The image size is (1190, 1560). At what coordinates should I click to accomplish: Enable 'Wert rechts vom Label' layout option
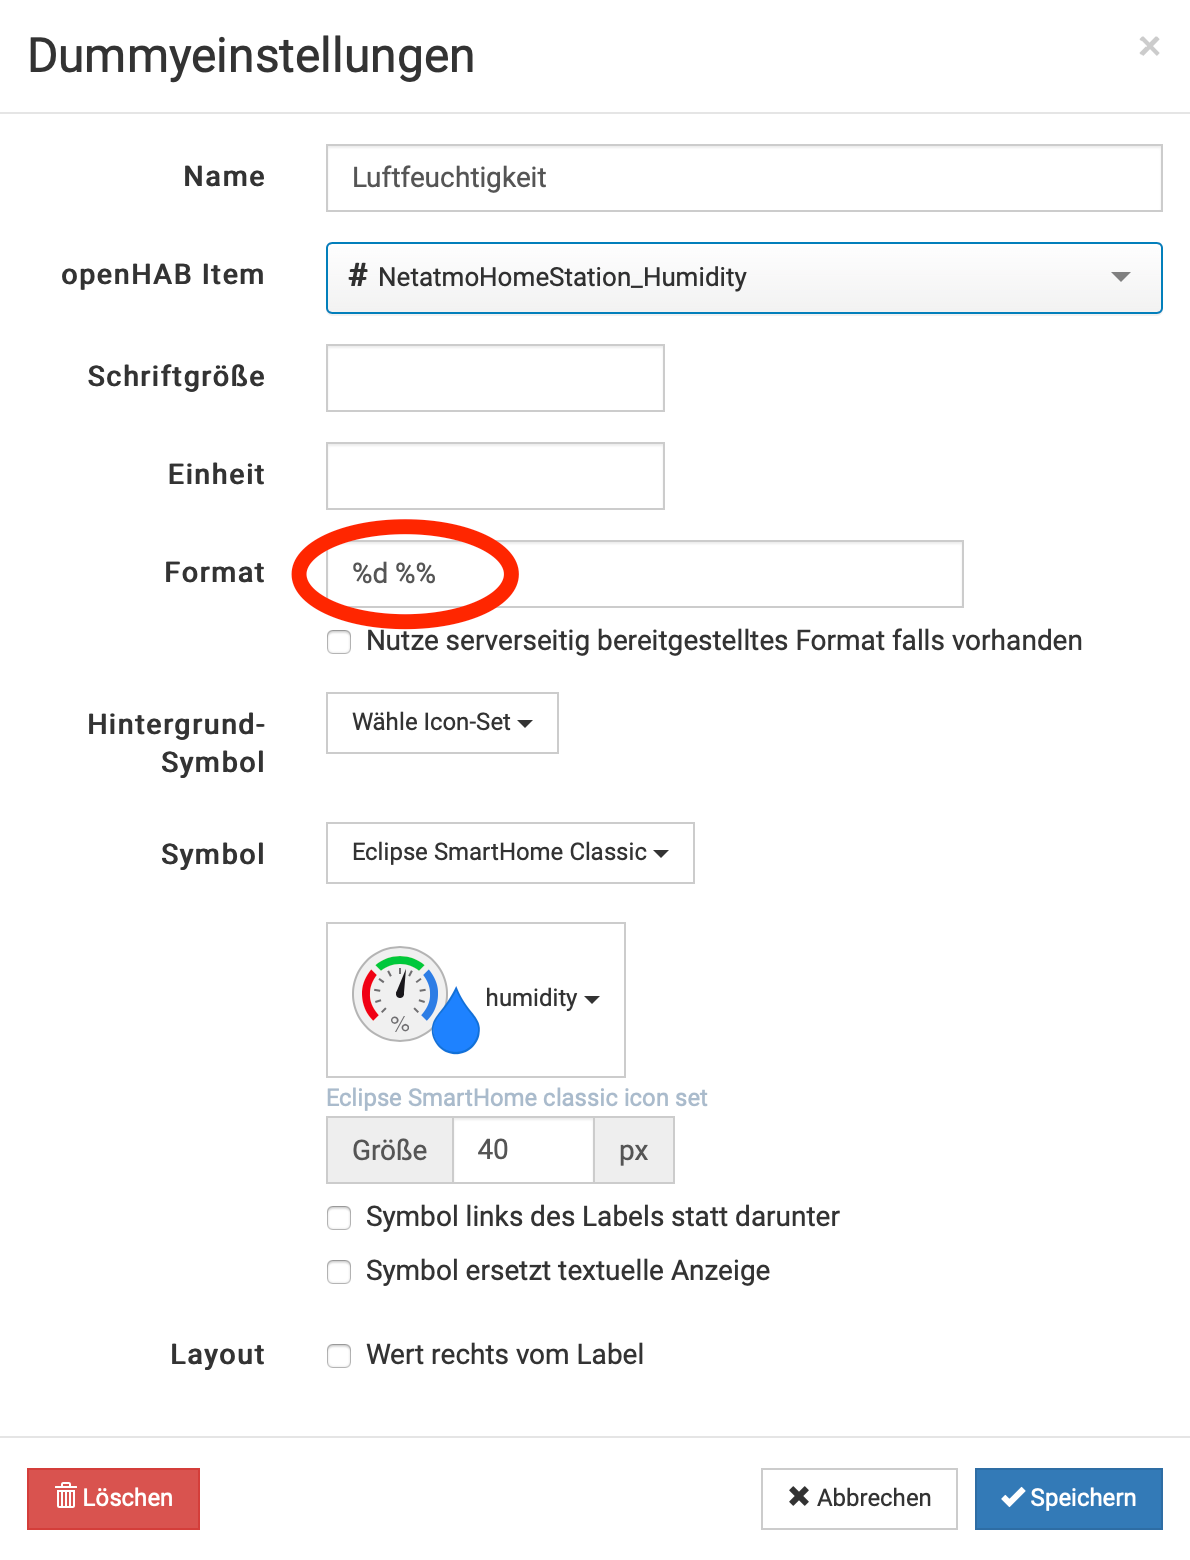tap(340, 1356)
